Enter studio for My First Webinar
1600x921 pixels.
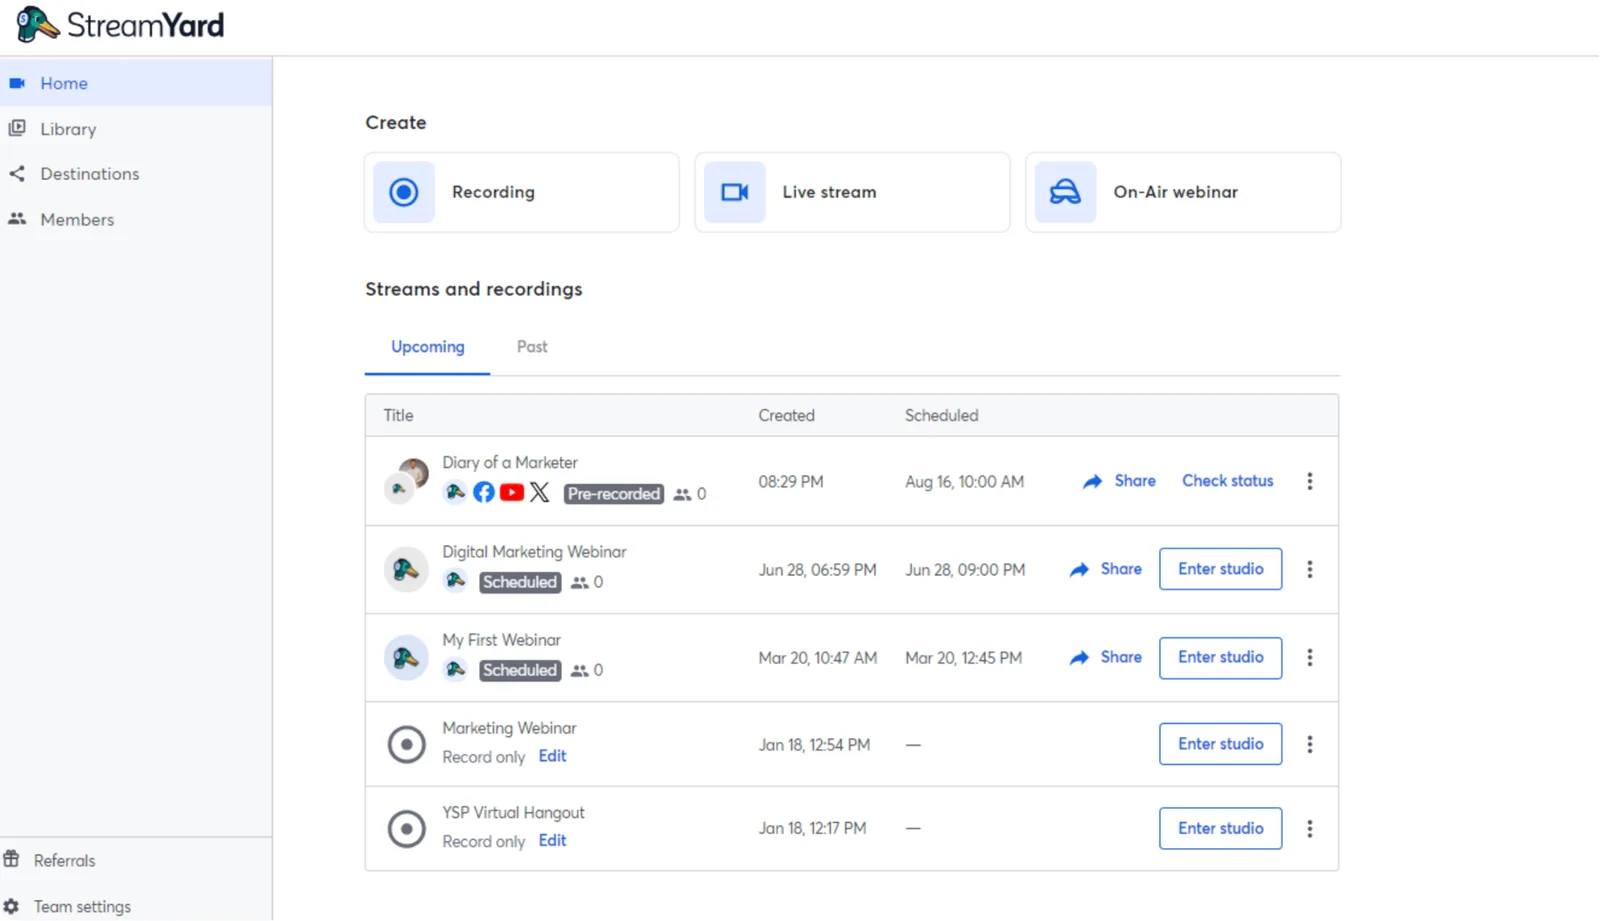tap(1220, 658)
